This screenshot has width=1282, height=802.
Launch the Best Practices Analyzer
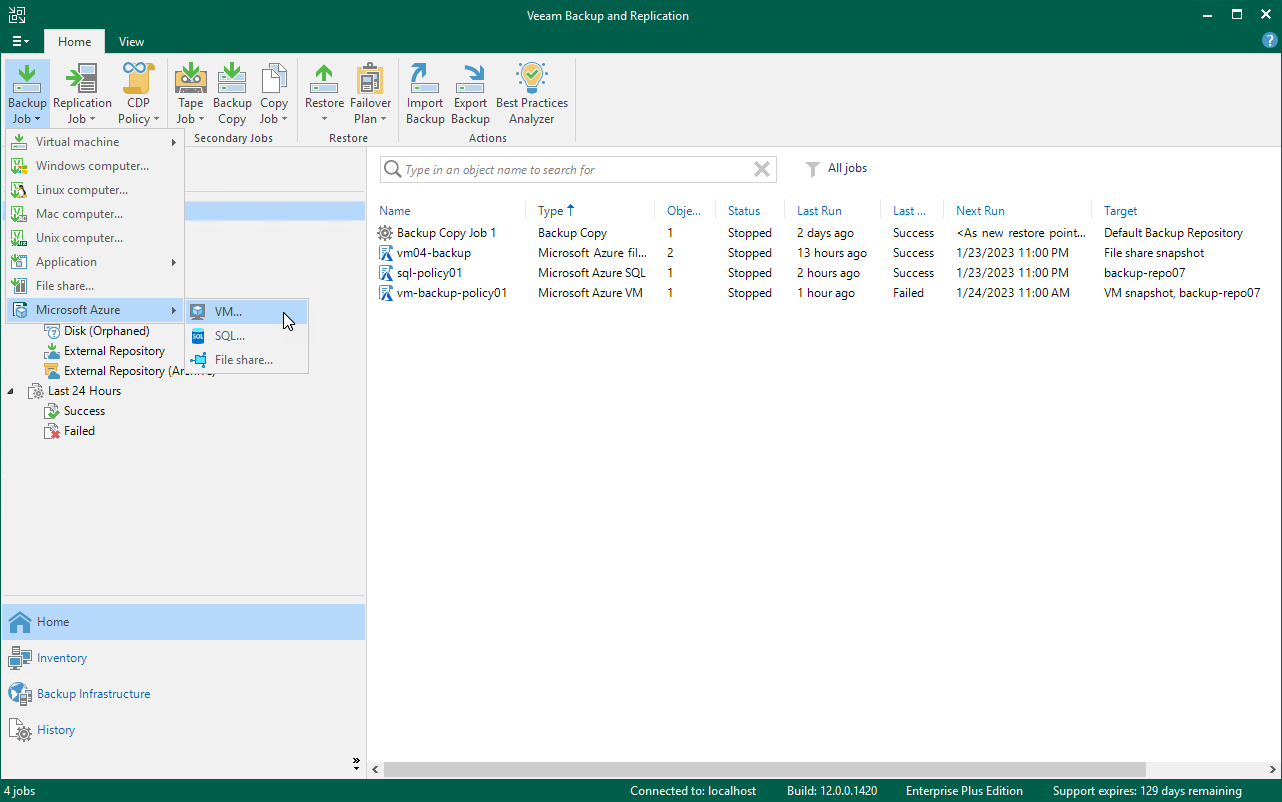tap(532, 94)
